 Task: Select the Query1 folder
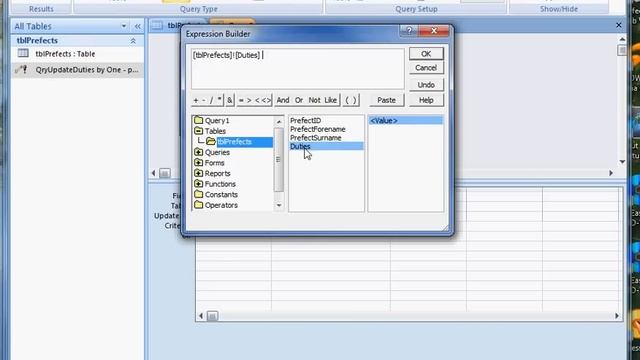[x=217, y=120]
